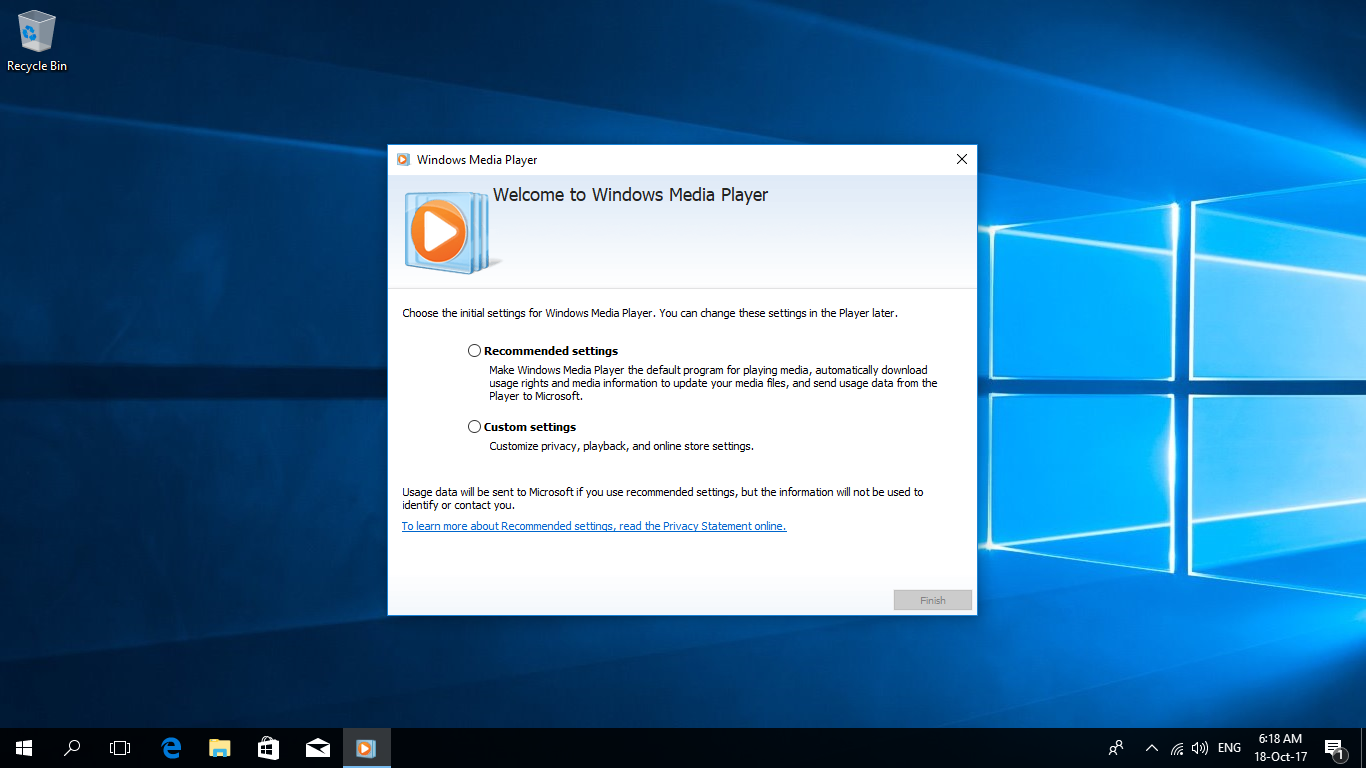This screenshot has height=768, width=1366.
Task: Click the volume speaker tray icon
Action: point(1200,748)
